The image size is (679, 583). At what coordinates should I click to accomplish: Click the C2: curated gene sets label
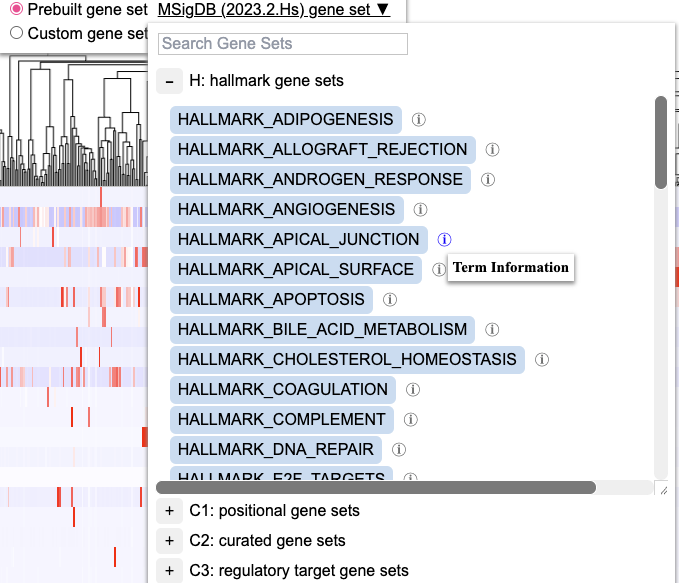[x=267, y=541]
